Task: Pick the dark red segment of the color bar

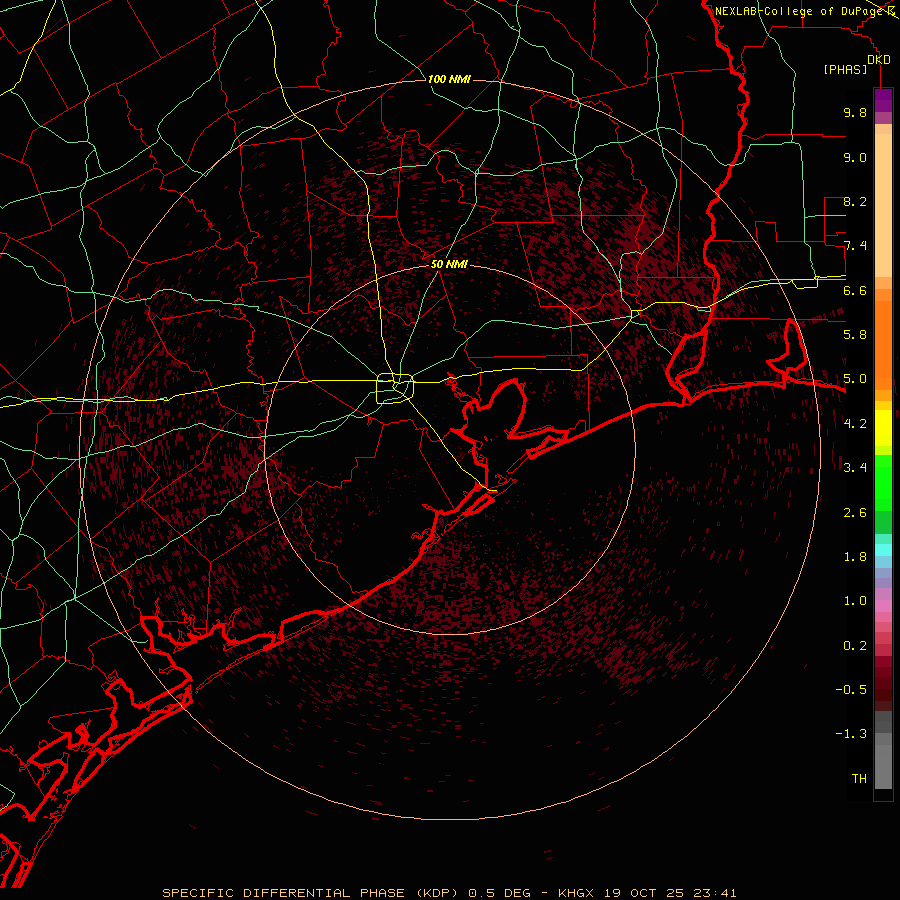Action: [883, 683]
